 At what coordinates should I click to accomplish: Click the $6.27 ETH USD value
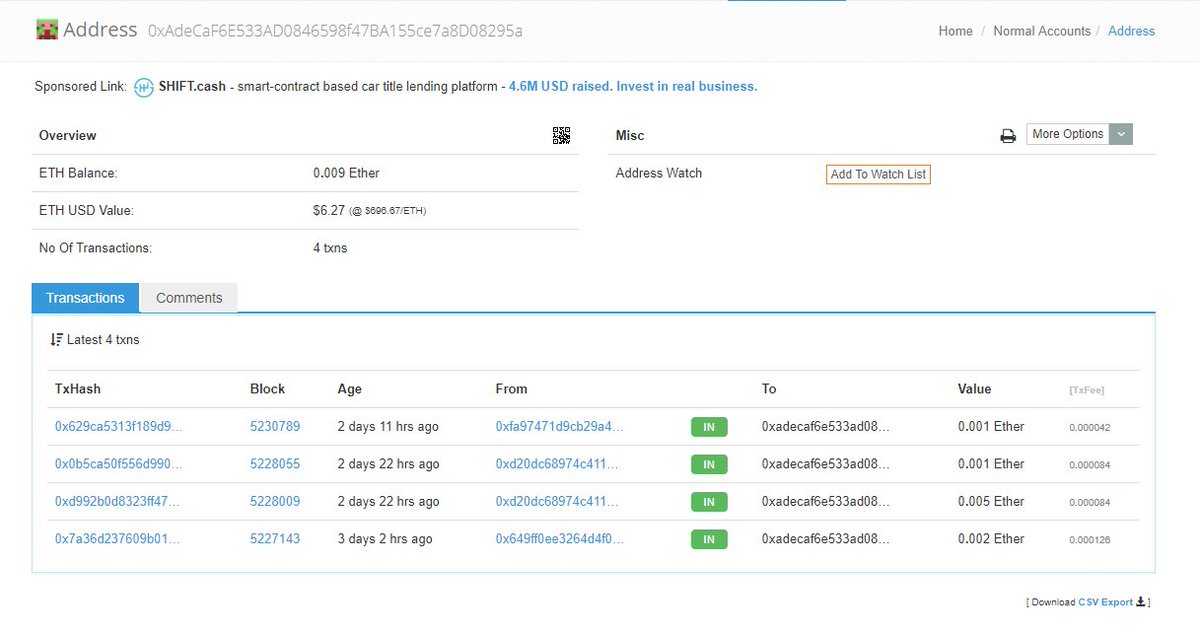click(329, 211)
